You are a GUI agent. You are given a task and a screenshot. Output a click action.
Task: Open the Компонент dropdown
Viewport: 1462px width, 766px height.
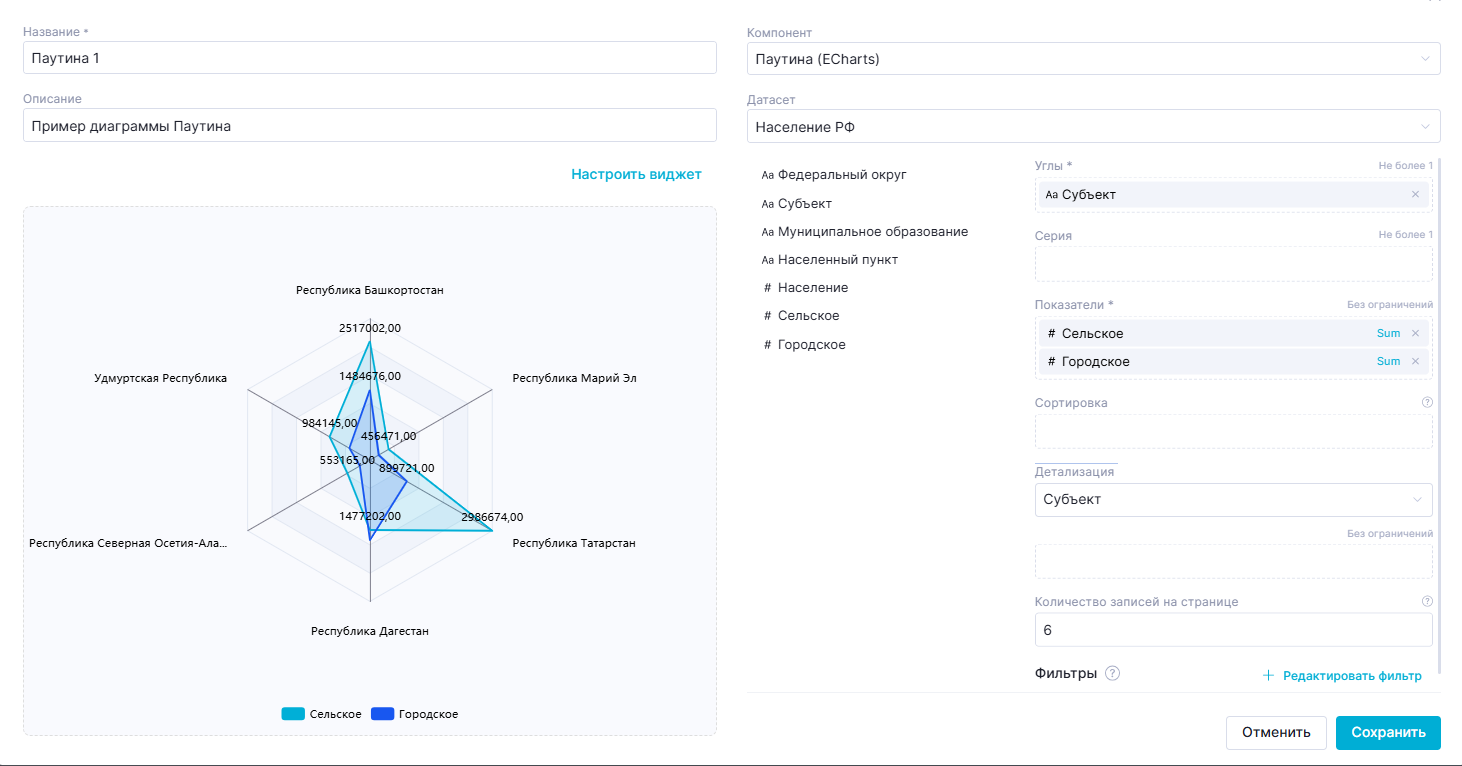click(x=1093, y=59)
